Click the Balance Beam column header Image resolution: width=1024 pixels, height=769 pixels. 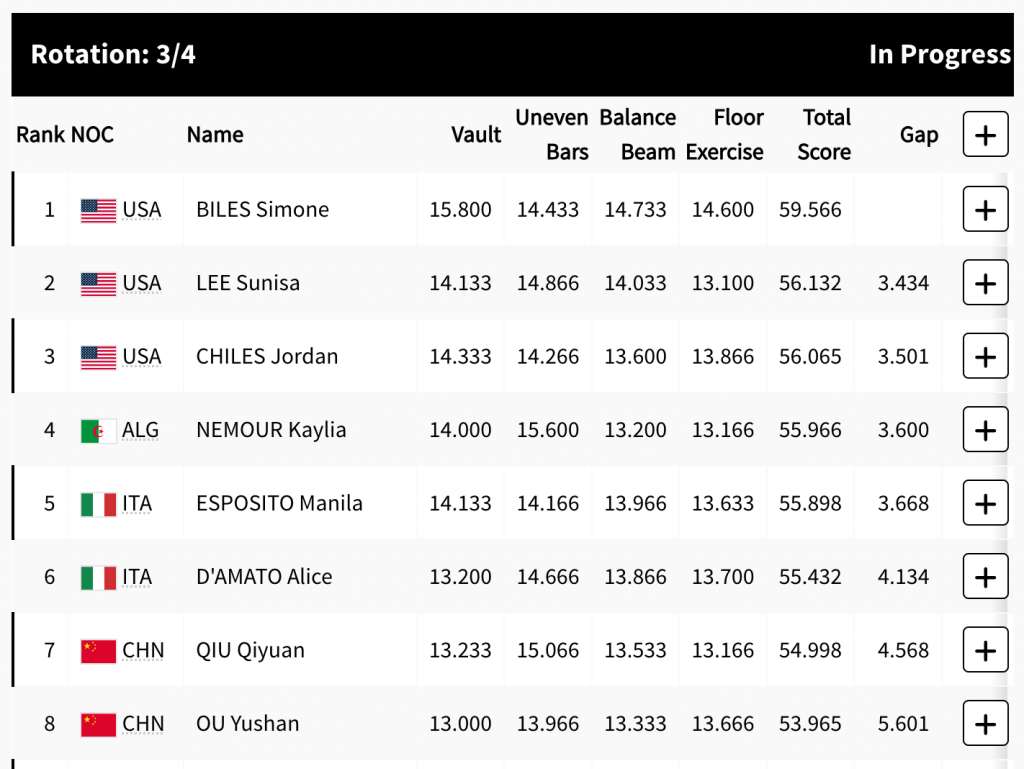[x=638, y=135]
